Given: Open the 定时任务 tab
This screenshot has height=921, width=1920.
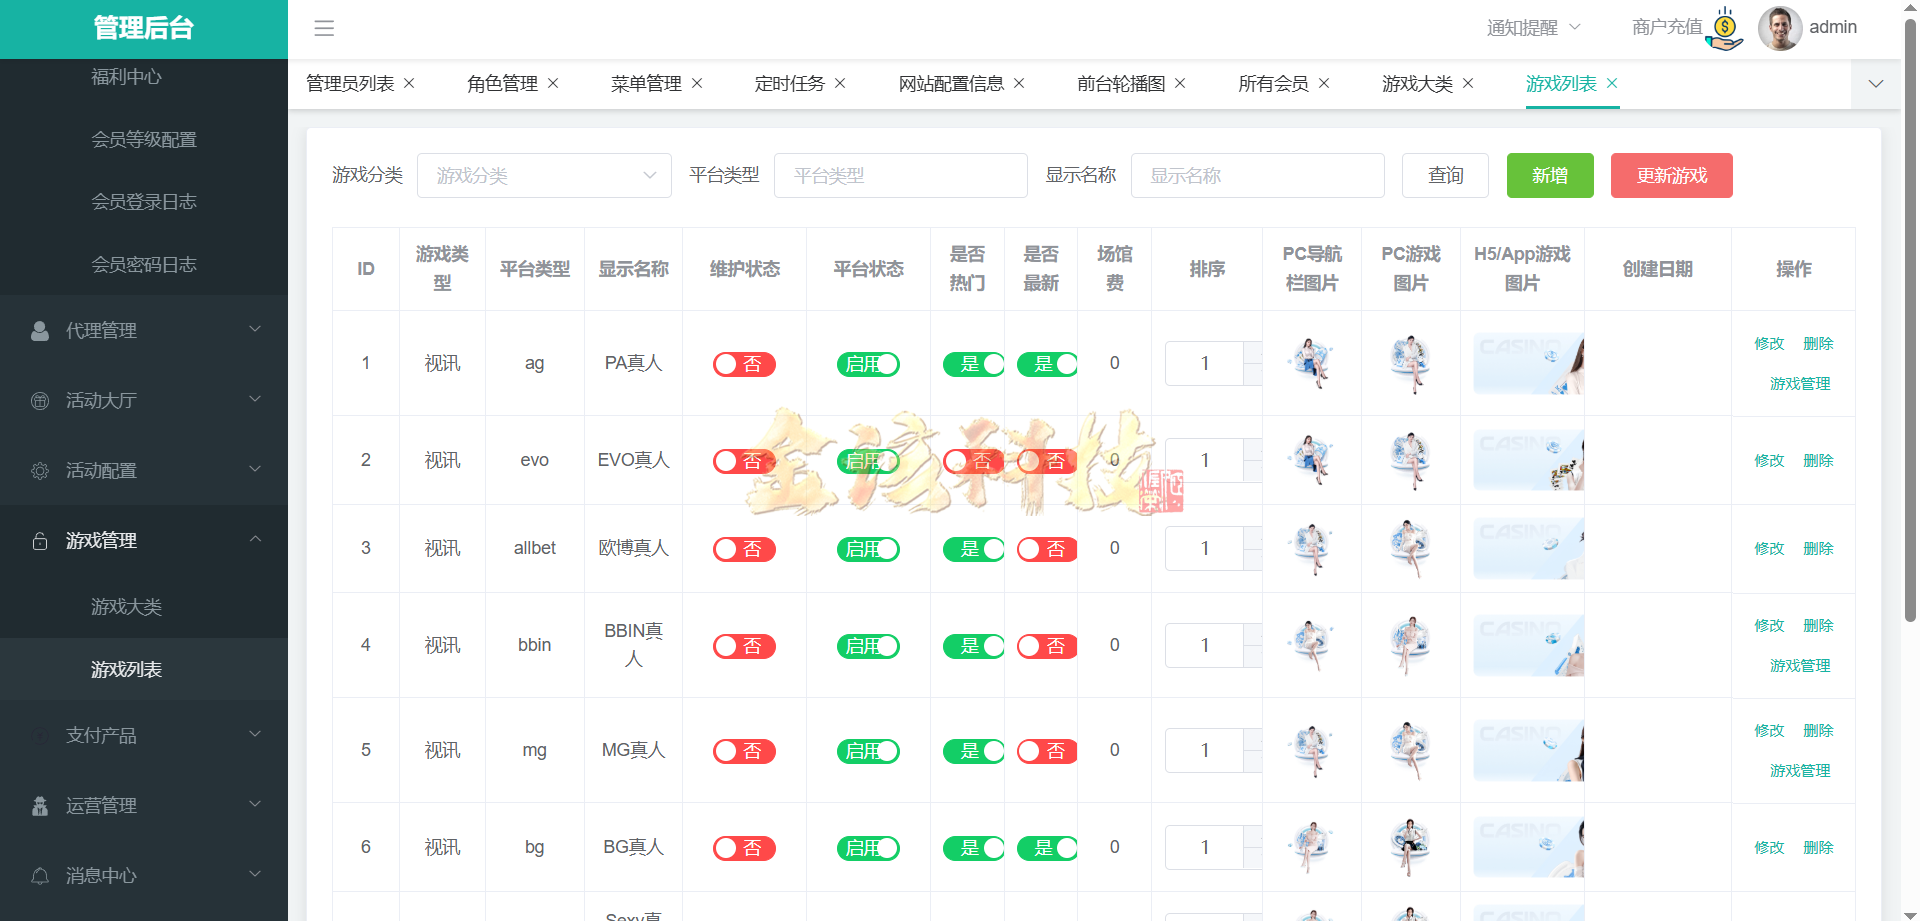Looking at the screenshot, I should 790,83.
